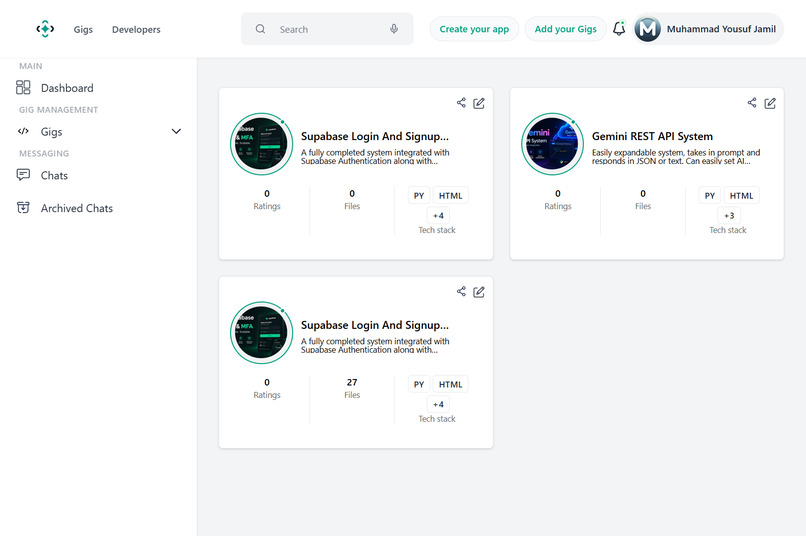Open the notifications bell icon
The height and width of the screenshot is (536, 806).
pyautogui.click(x=619, y=29)
